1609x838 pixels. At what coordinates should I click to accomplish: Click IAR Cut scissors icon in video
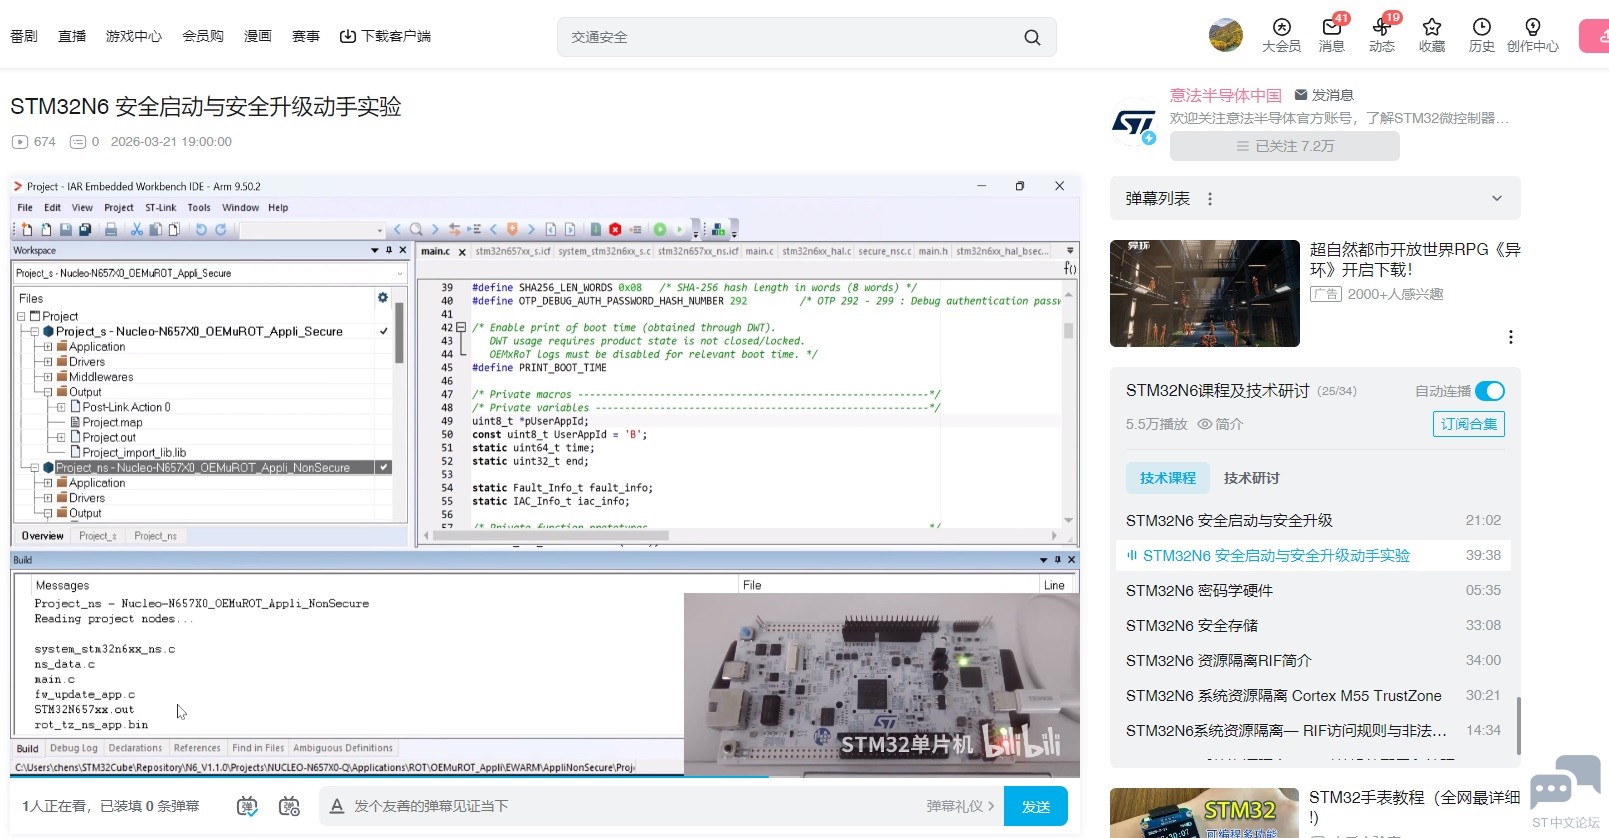click(x=137, y=229)
